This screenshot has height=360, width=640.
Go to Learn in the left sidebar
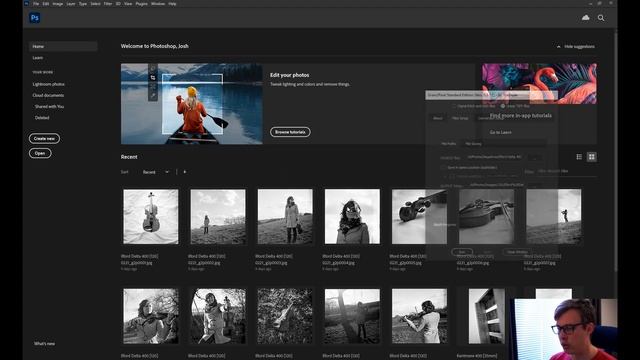38,58
